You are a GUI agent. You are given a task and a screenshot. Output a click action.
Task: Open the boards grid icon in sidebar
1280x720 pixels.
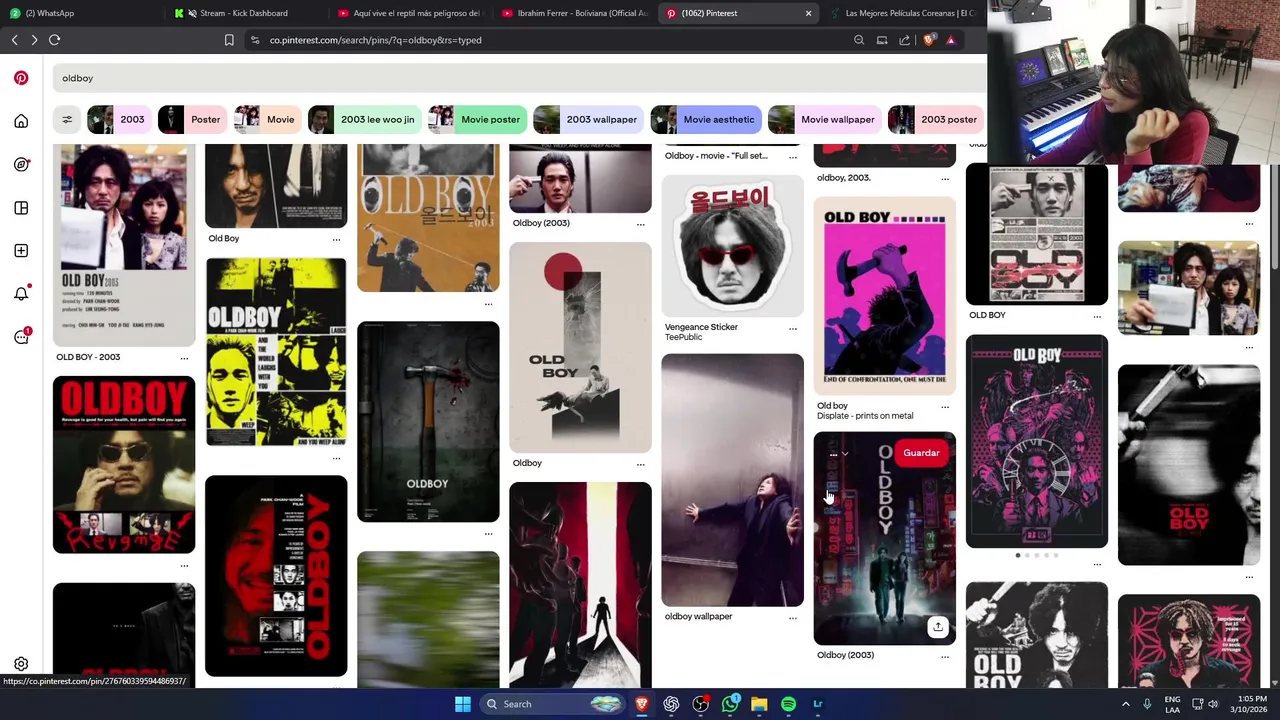21,208
